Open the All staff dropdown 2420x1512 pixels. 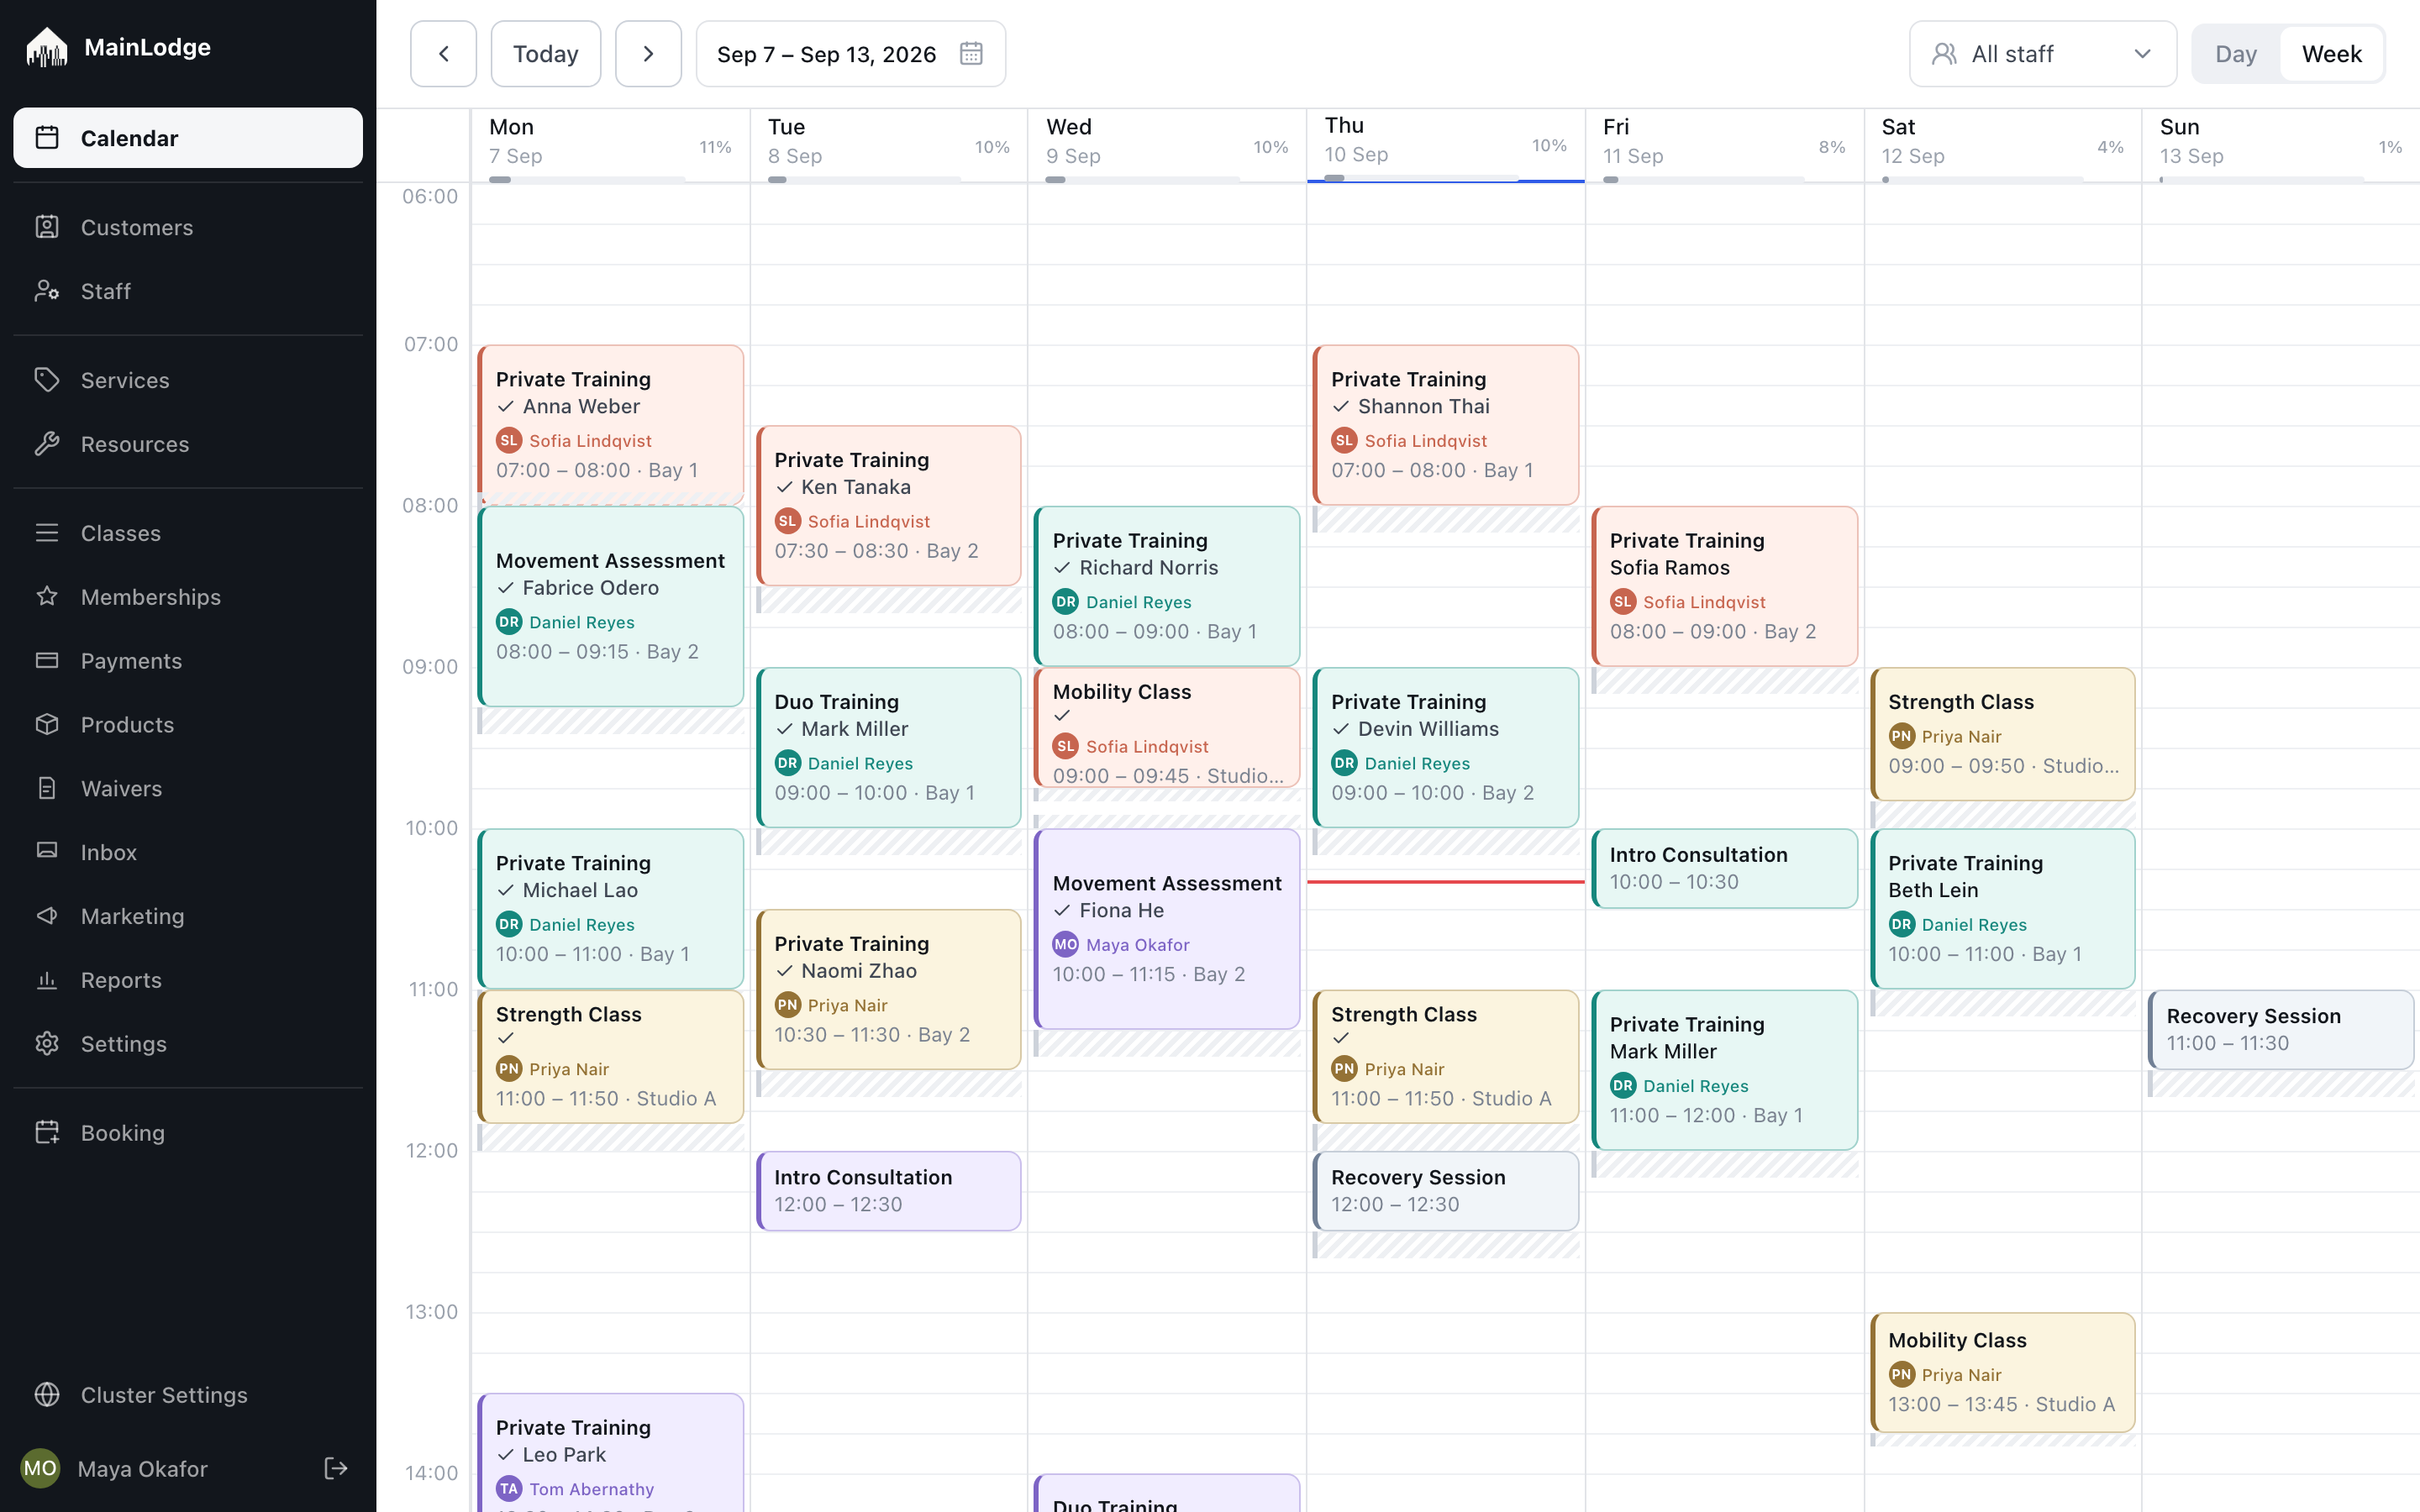coord(2042,54)
